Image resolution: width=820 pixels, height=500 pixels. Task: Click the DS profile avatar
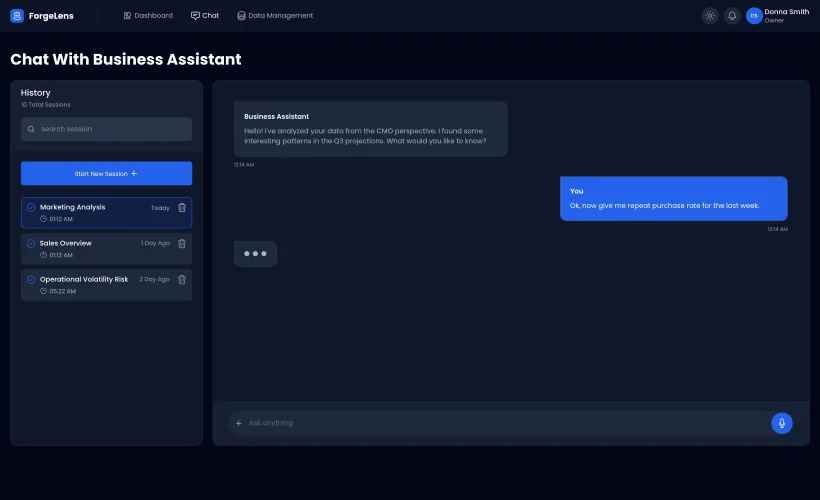pyautogui.click(x=754, y=16)
